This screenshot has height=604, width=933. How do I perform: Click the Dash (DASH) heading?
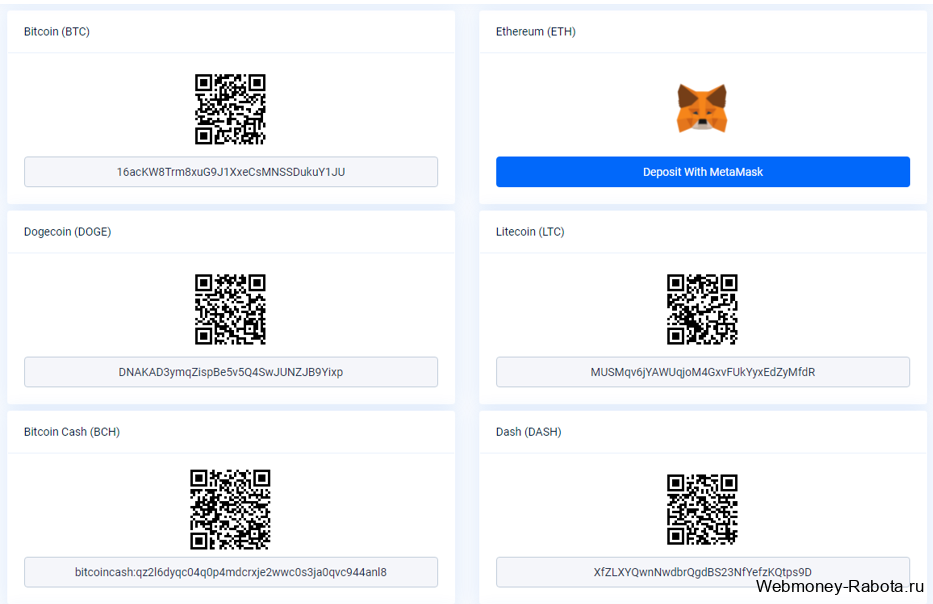(528, 431)
